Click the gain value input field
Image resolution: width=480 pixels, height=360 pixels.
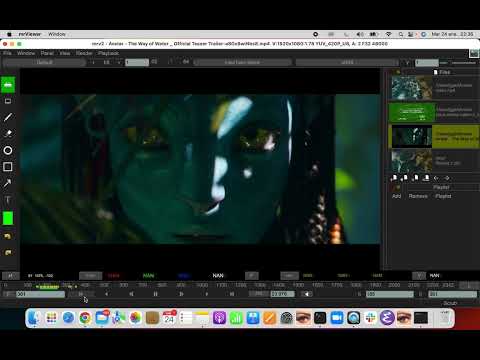137,62
